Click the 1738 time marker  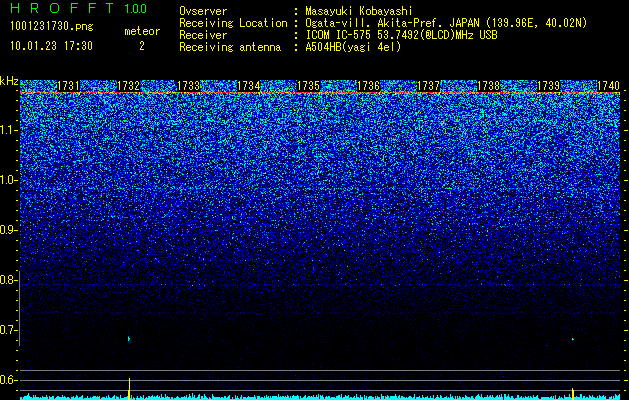489,86
